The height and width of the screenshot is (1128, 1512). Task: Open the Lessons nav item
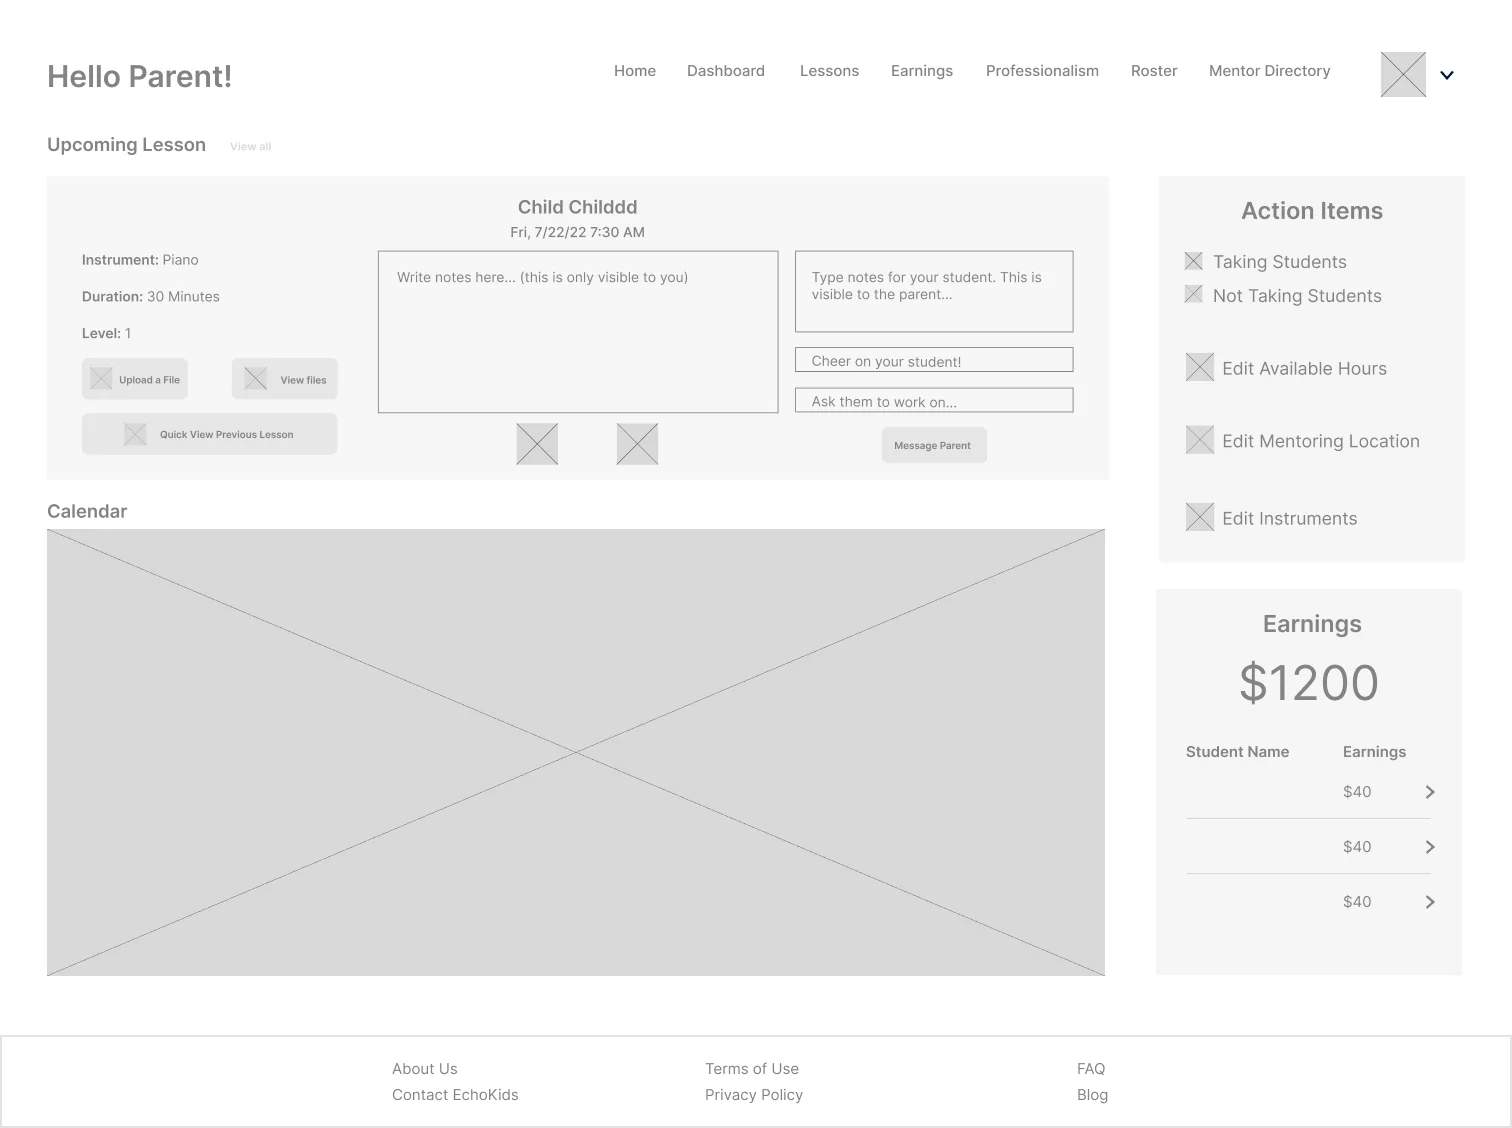click(829, 71)
